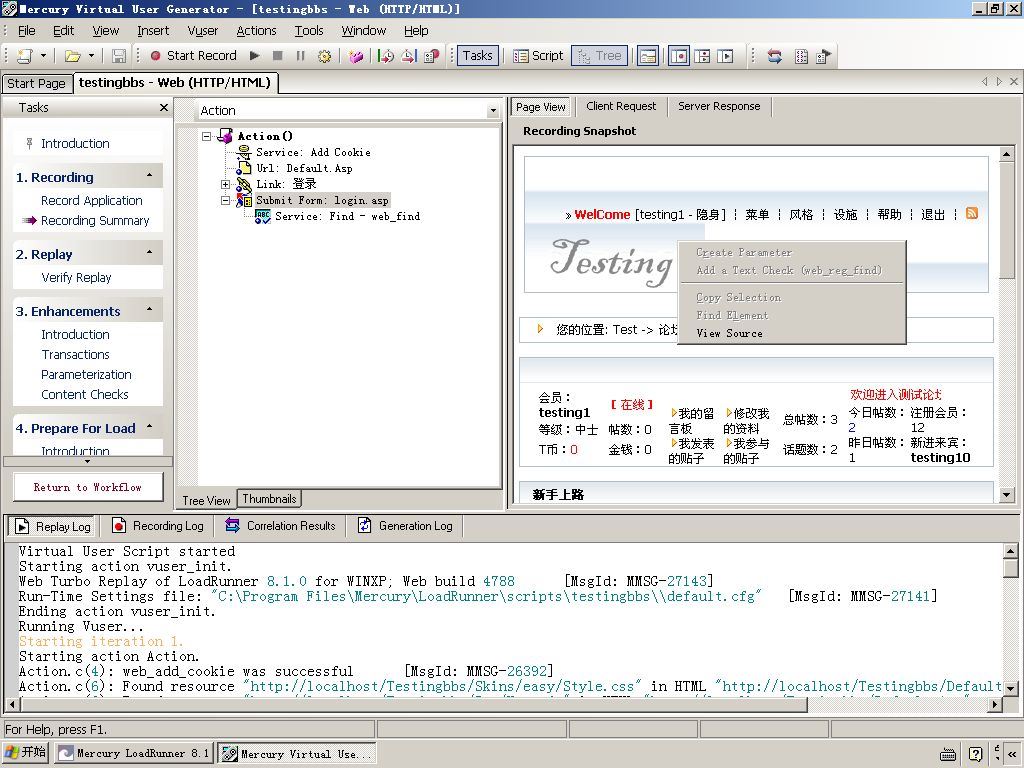The width and height of the screenshot is (1024, 768).
Task: Run the script with the play icon
Action: coord(255,56)
